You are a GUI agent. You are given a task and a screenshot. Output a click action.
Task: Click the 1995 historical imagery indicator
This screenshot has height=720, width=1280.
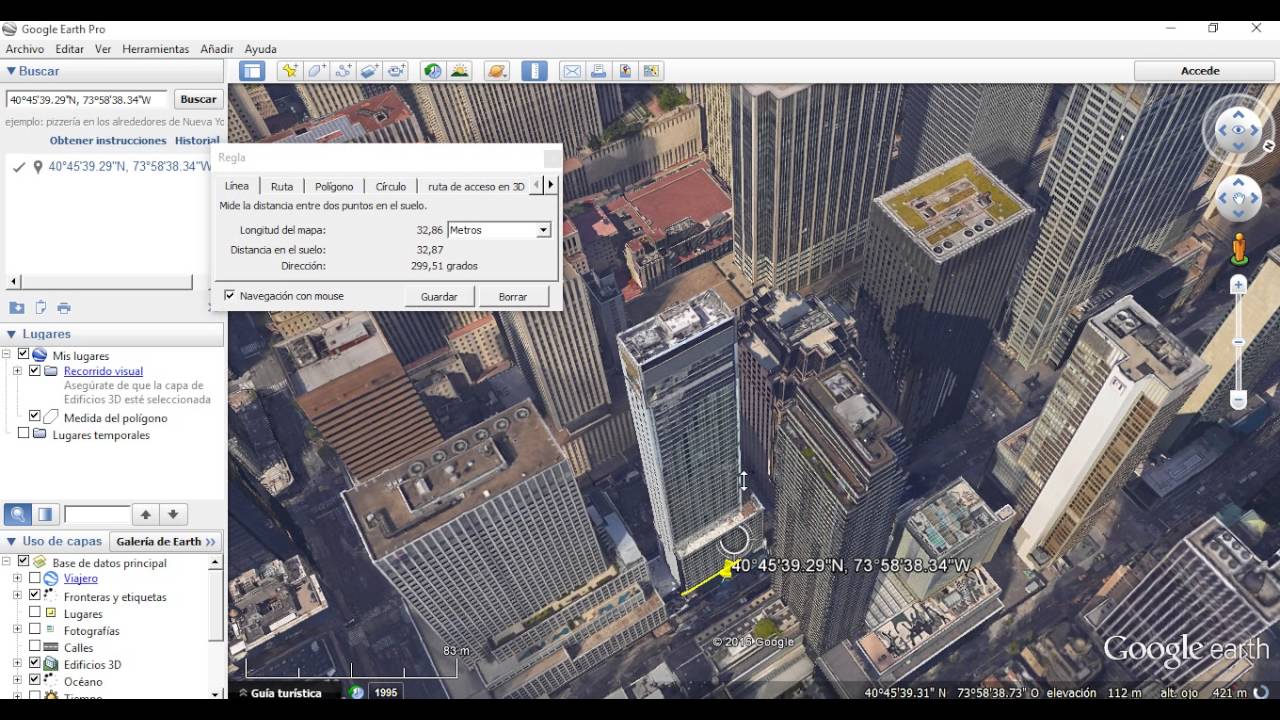tap(385, 692)
